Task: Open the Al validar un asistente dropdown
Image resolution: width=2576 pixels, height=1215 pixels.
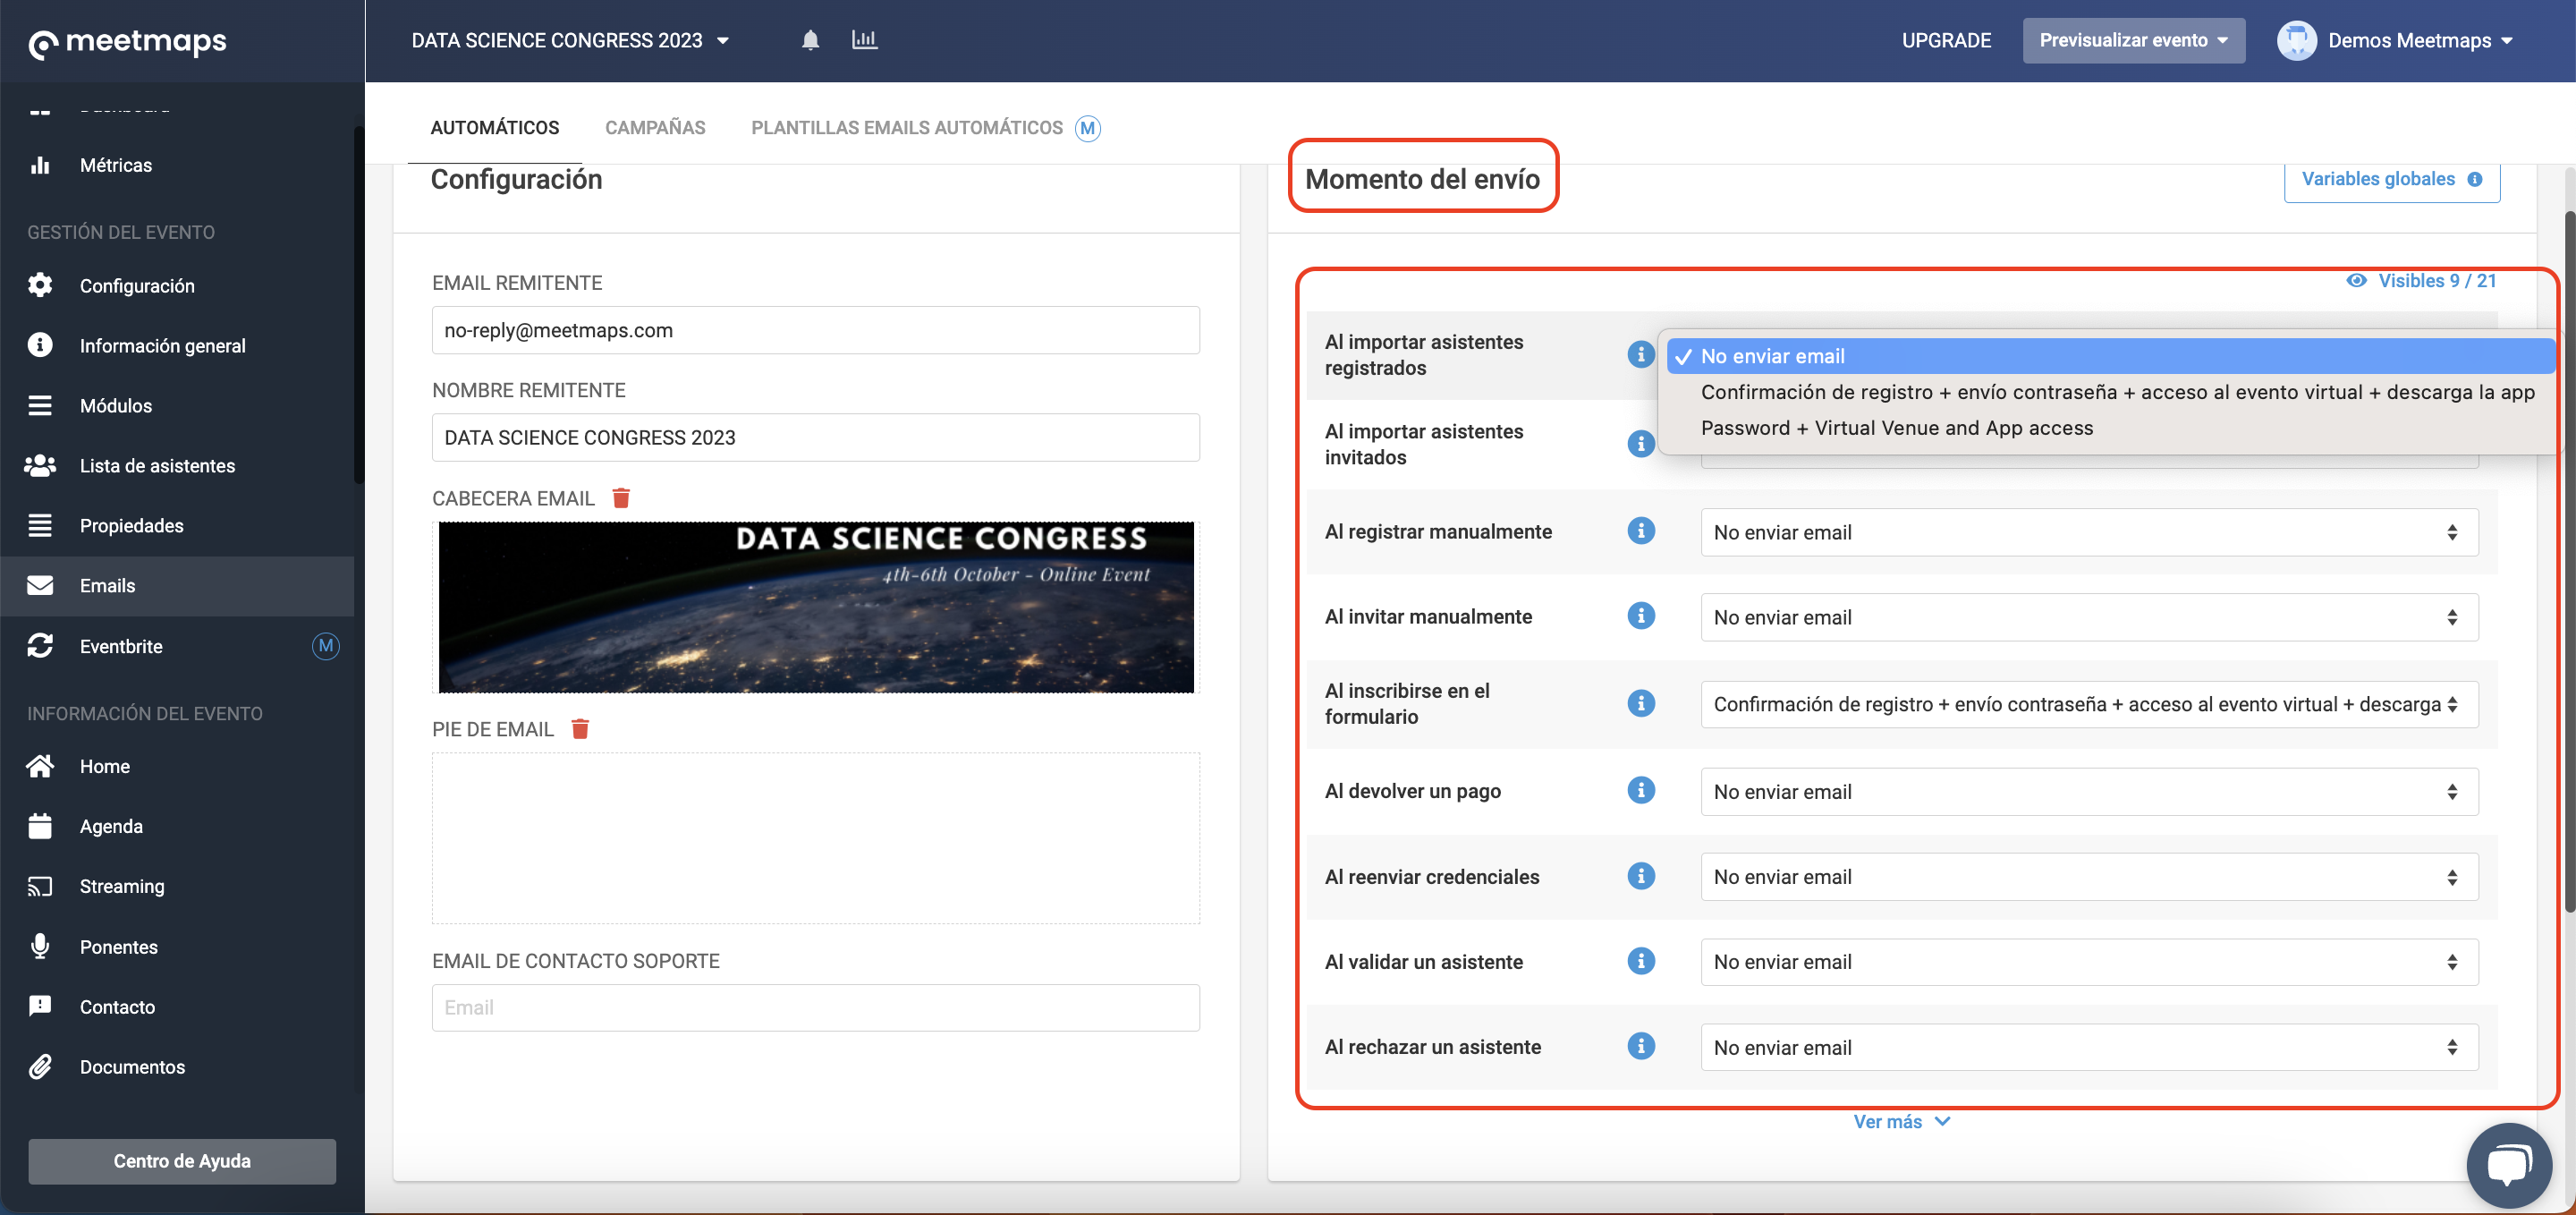Action: point(2089,962)
